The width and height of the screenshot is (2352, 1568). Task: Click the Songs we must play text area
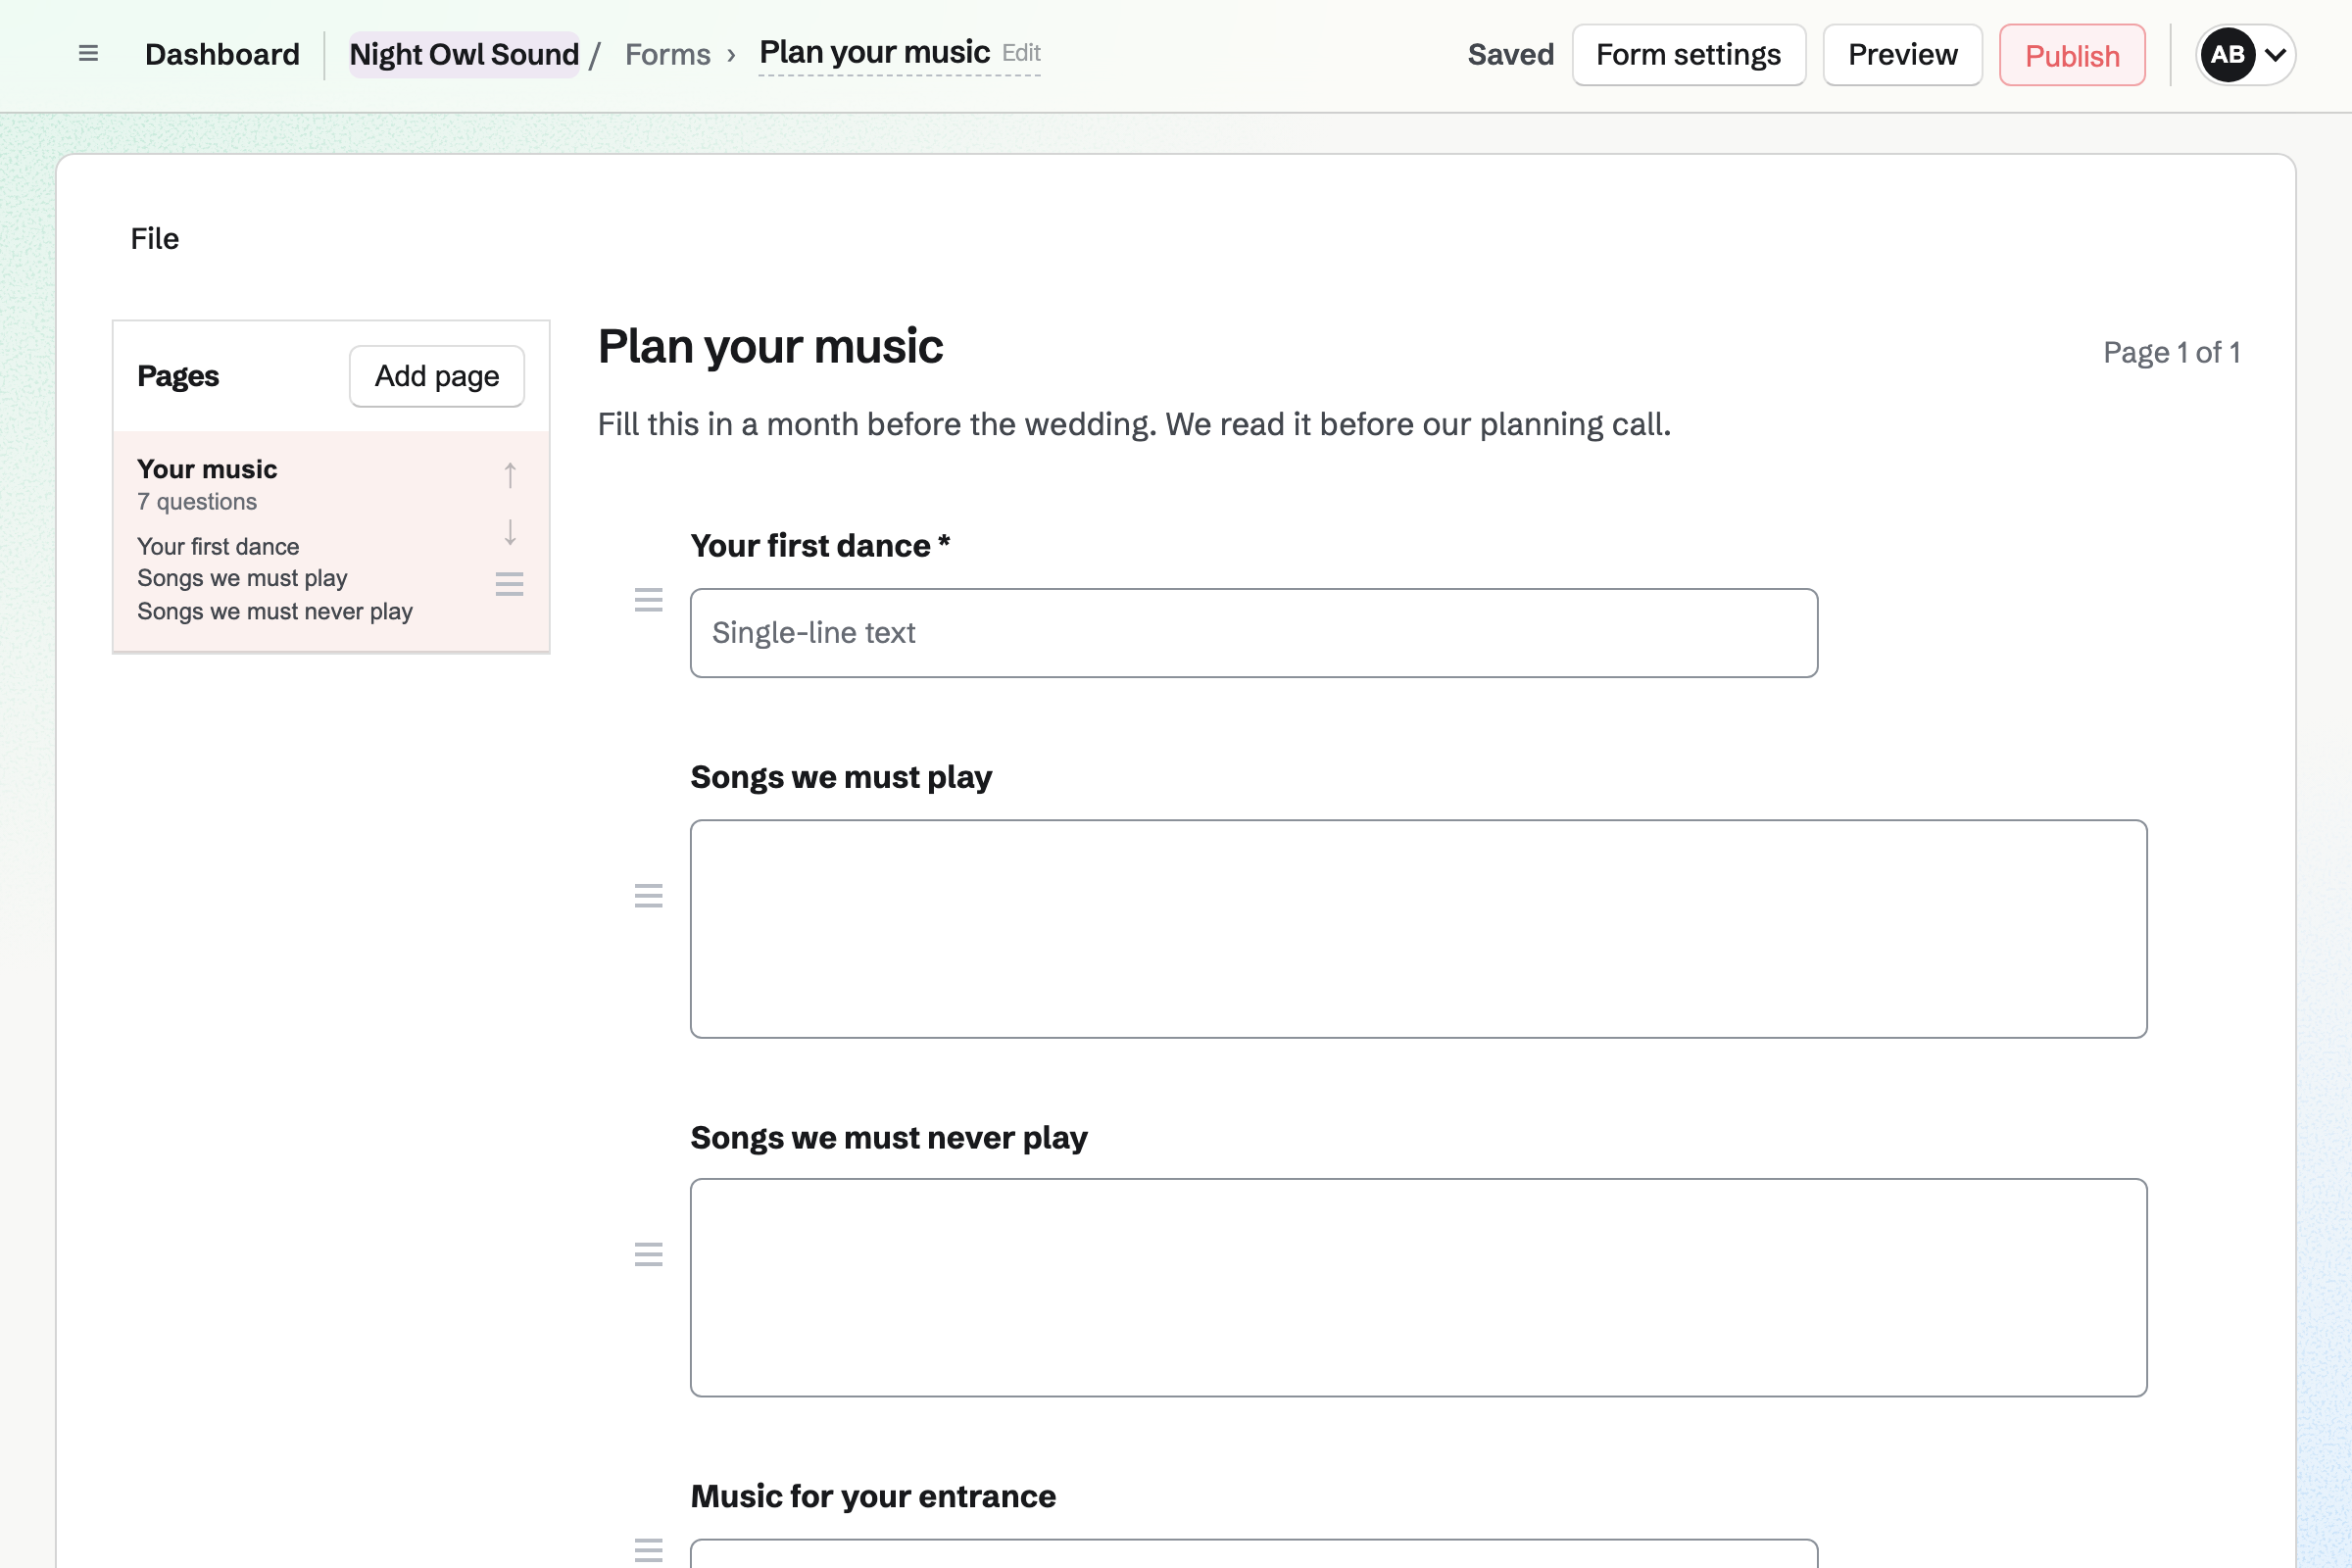[x=1419, y=929]
